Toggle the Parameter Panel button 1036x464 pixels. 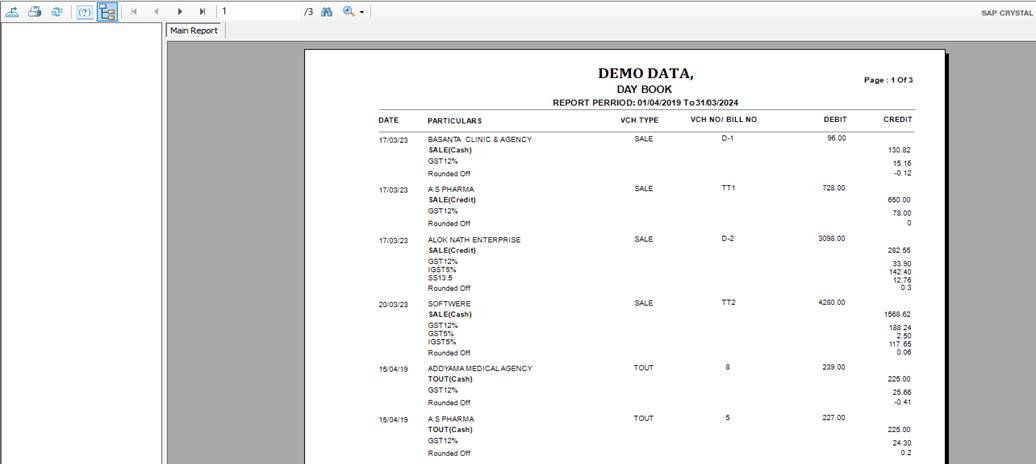(x=86, y=11)
